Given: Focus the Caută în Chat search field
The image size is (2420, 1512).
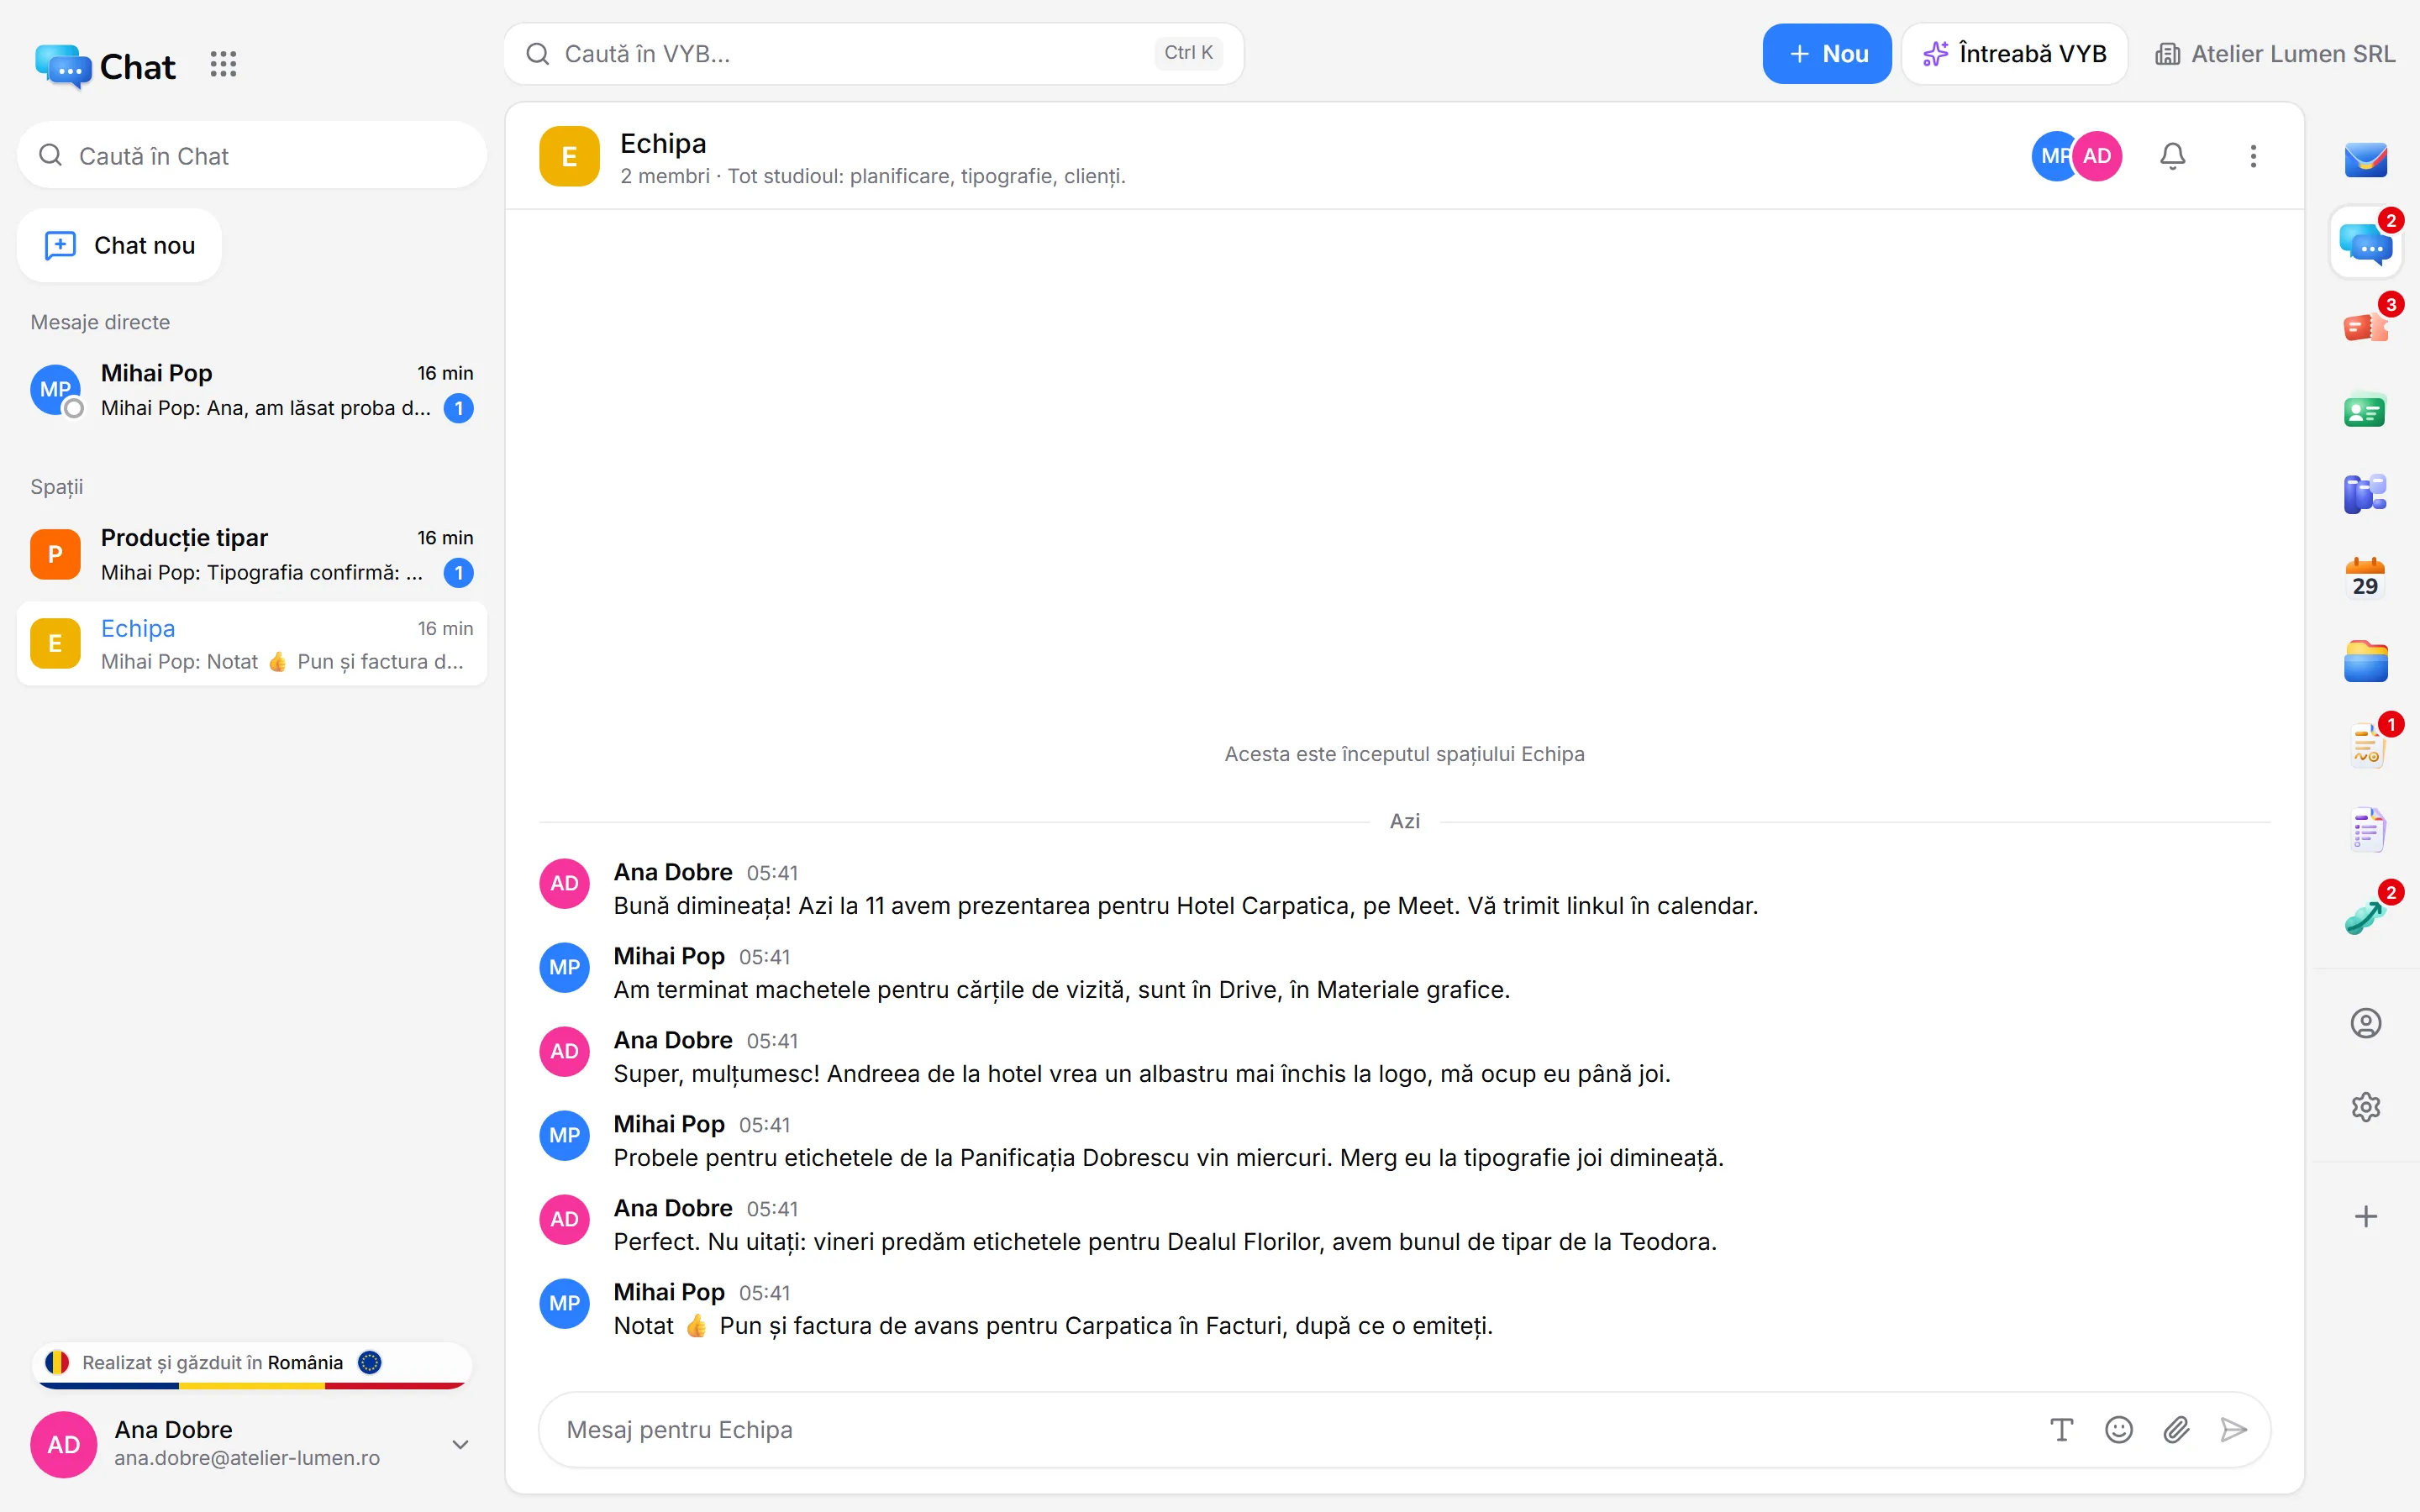Looking at the screenshot, I should pos(252,156).
